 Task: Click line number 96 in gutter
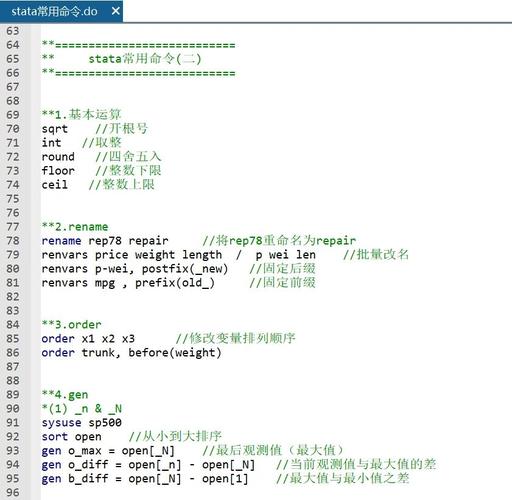13,493
